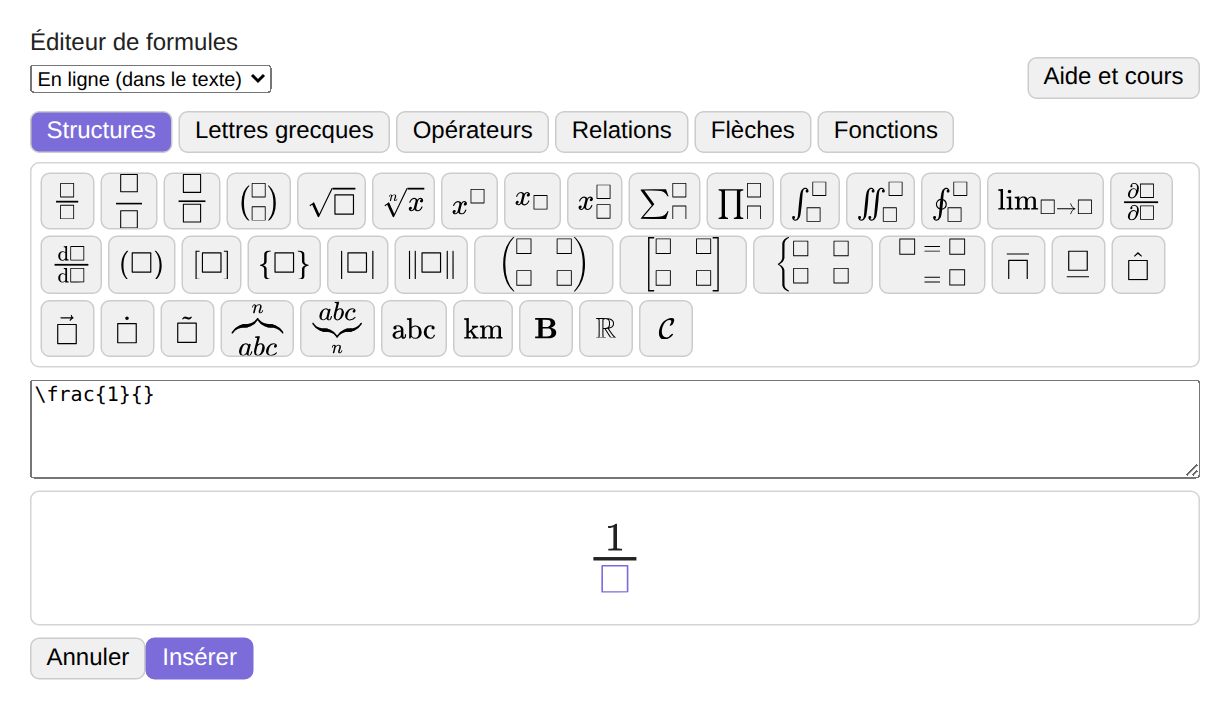The width and height of the screenshot is (1230, 710).
Task: Insert the partial derivative fraction
Action: 1141,201
